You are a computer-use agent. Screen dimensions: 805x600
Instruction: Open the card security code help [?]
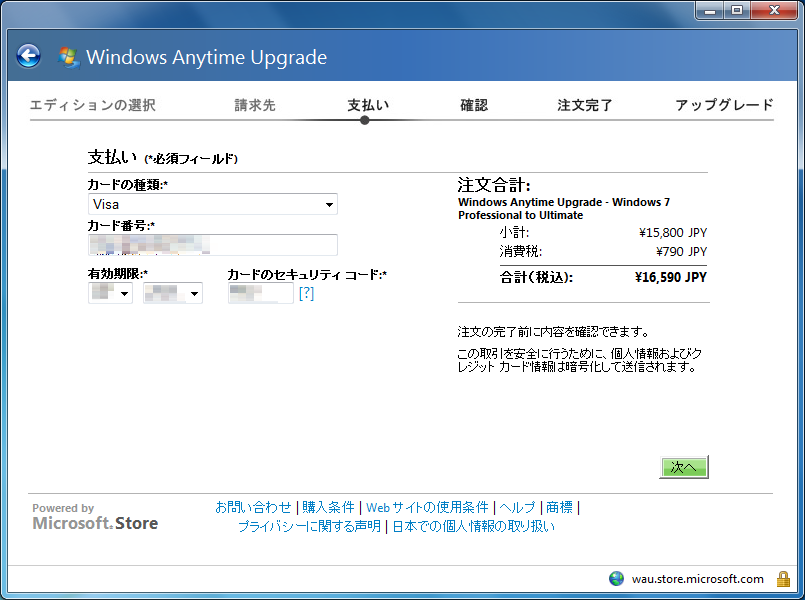306,293
